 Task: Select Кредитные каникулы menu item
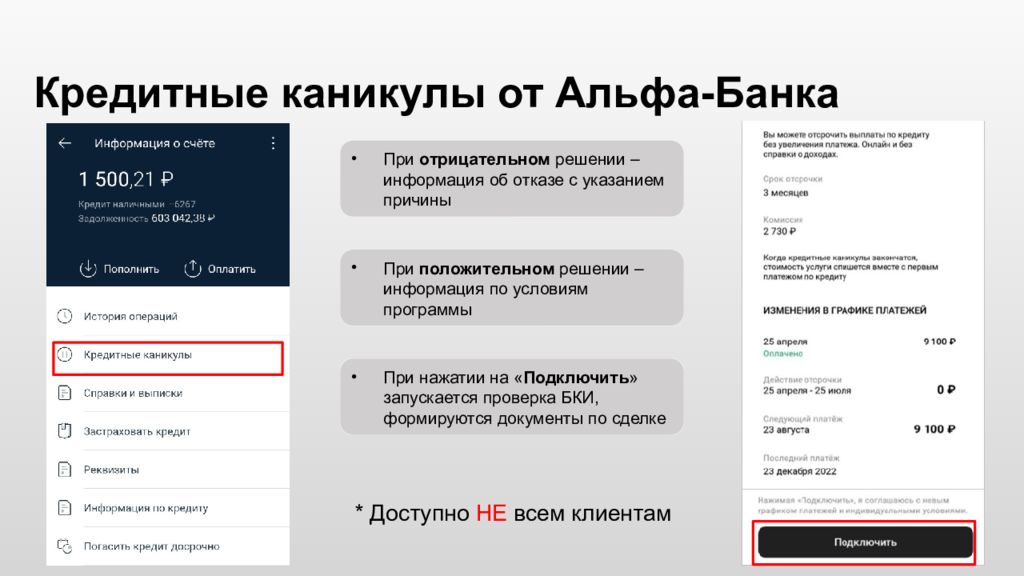click(168, 358)
